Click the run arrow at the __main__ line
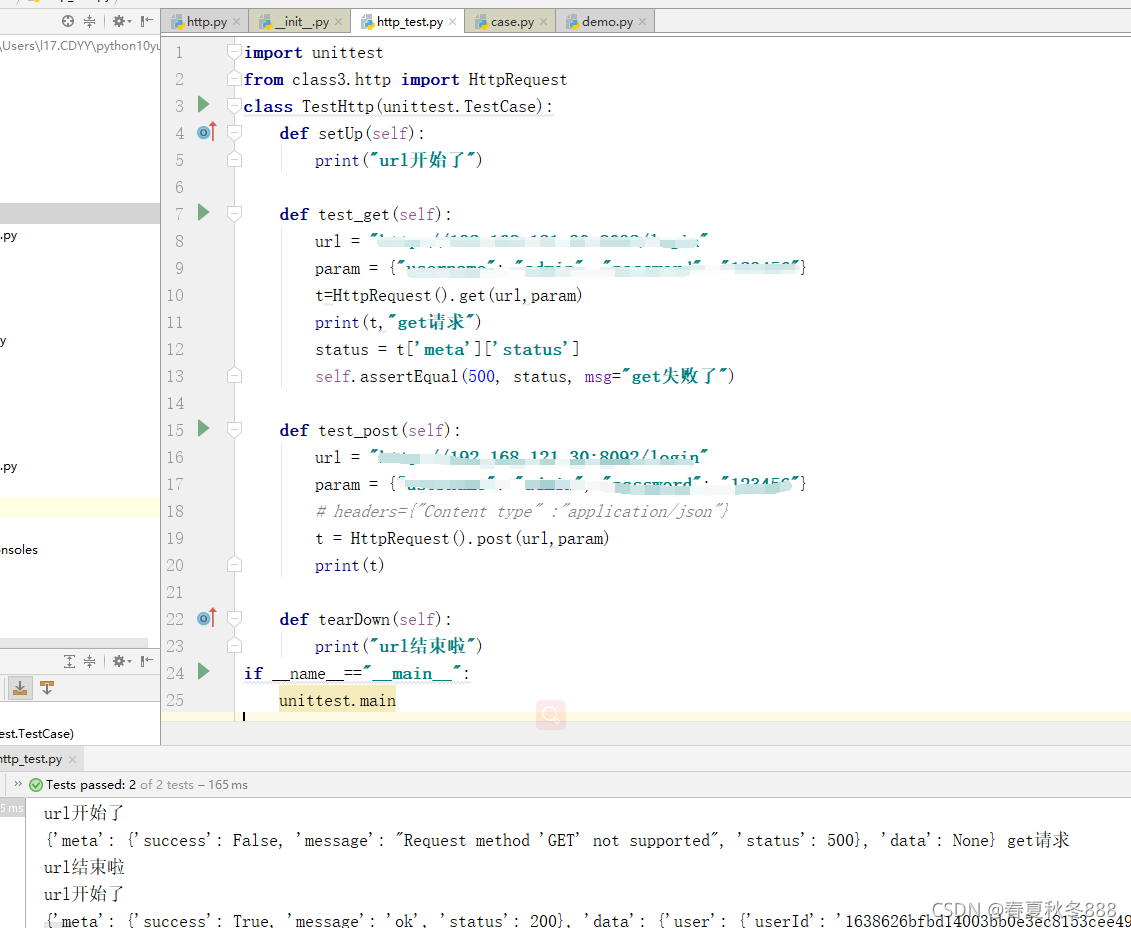This screenshot has height=928, width=1131. coord(203,672)
